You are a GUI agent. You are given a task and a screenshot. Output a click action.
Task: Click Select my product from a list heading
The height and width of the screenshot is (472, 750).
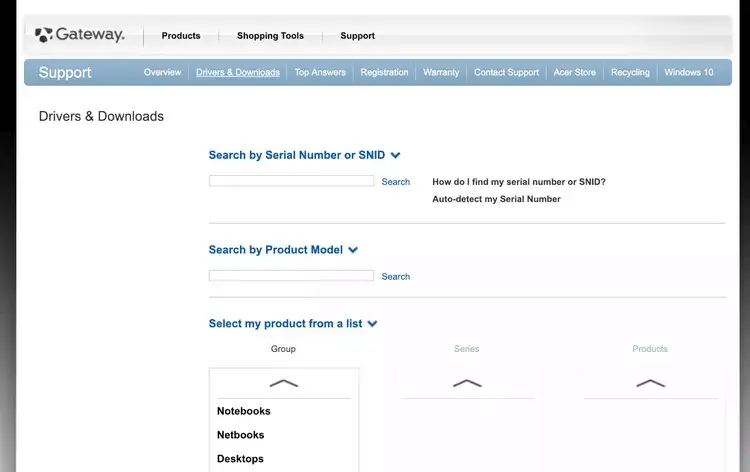tap(286, 323)
